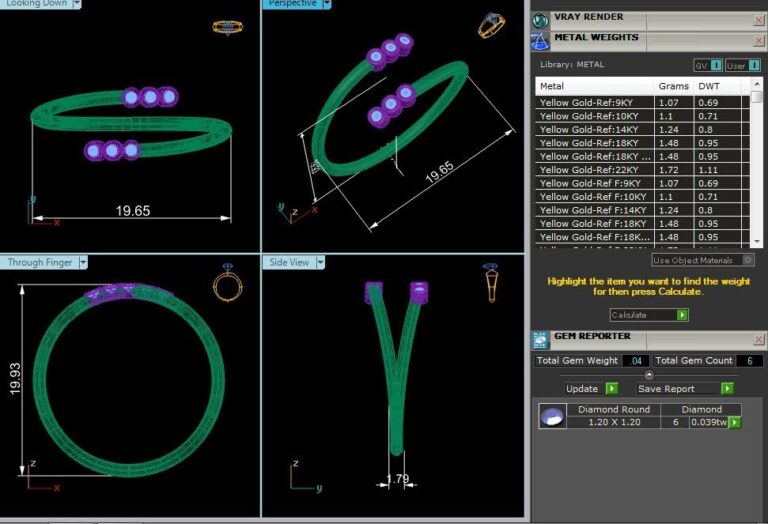Select the Perspective viewport tab
This screenshot has height=524, width=768.
pos(292,4)
